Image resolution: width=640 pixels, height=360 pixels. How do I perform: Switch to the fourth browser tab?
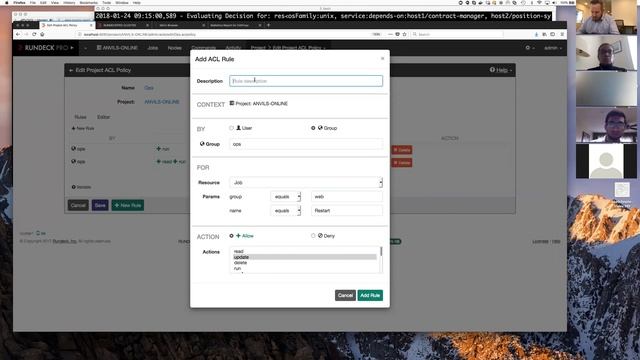[235, 25]
